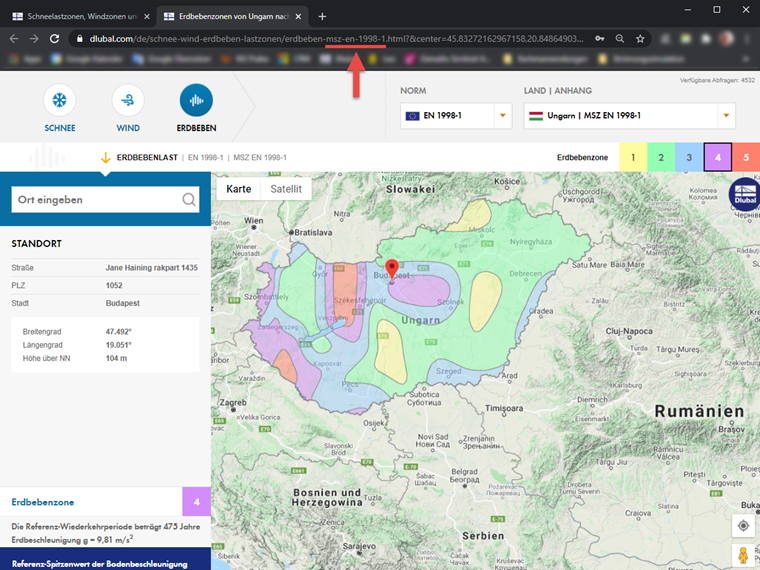Viewport: 760px width, 570px height.
Task: Select green earthquake zone 2 swatch
Action: click(661, 157)
